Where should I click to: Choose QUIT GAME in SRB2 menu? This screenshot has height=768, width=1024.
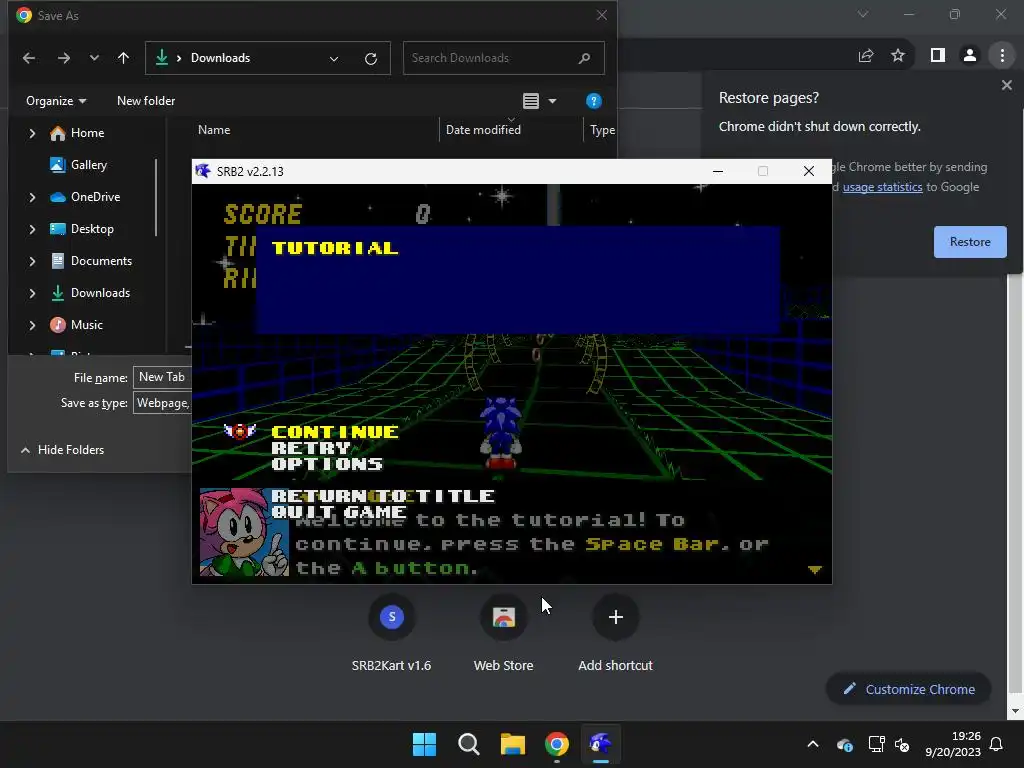coord(339,512)
